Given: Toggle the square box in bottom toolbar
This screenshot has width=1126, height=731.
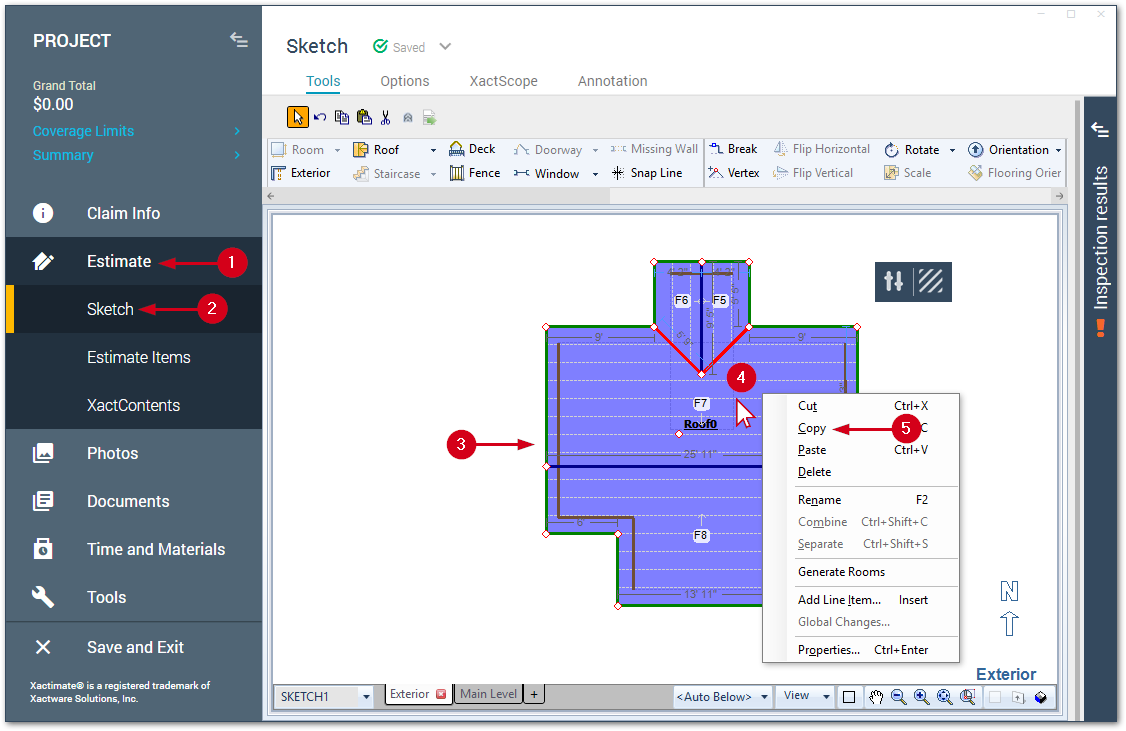Looking at the screenshot, I should (x=849, y=697).
